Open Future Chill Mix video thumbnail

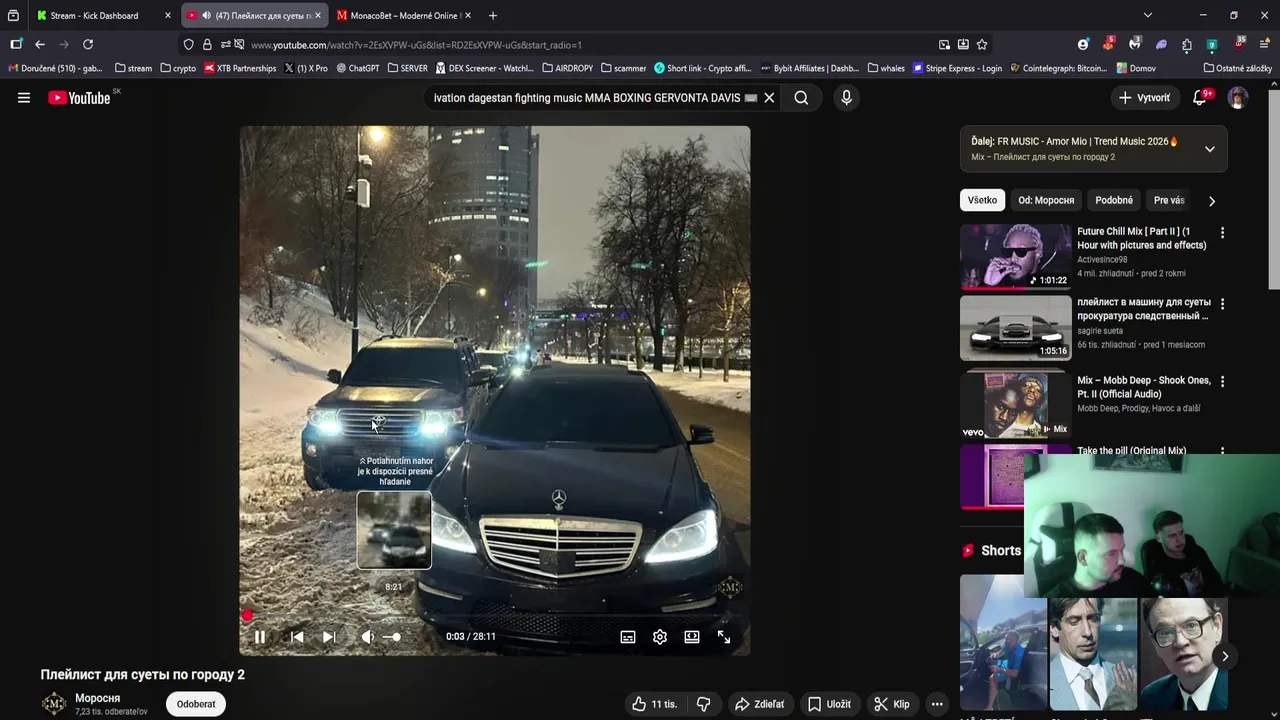[1015, 256]
